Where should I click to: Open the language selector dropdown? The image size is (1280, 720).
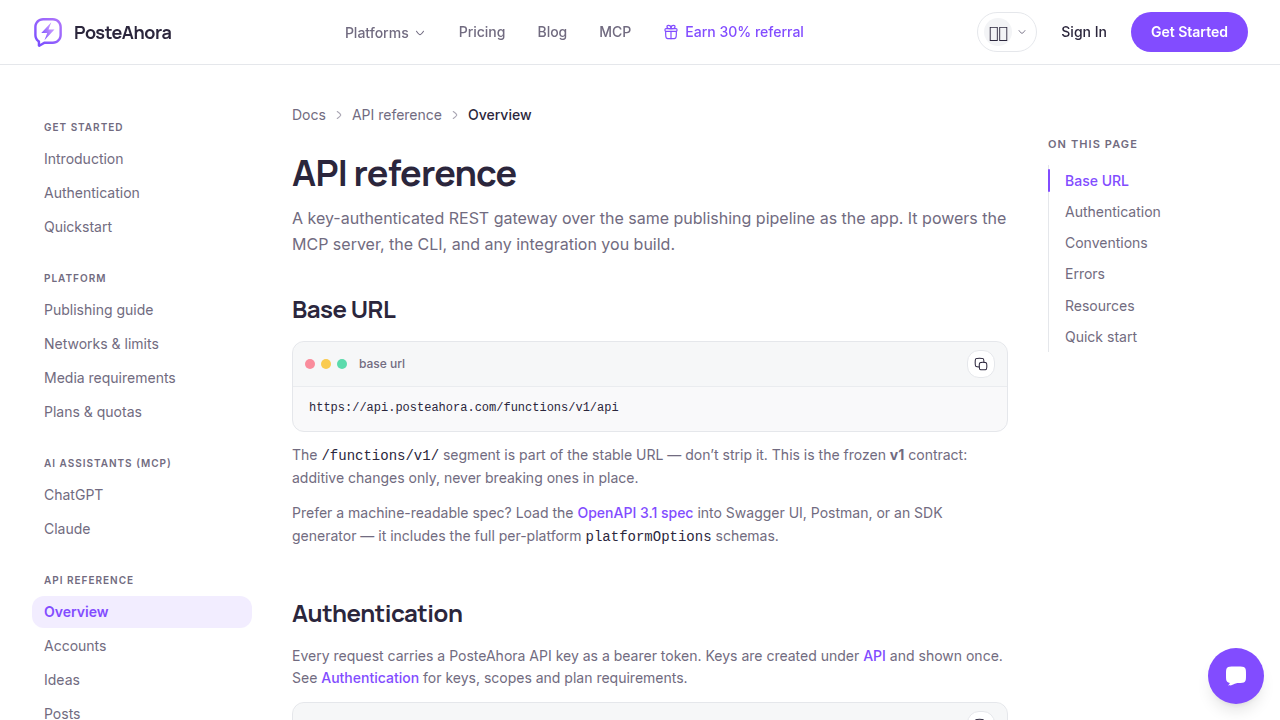pos(1007,32)
